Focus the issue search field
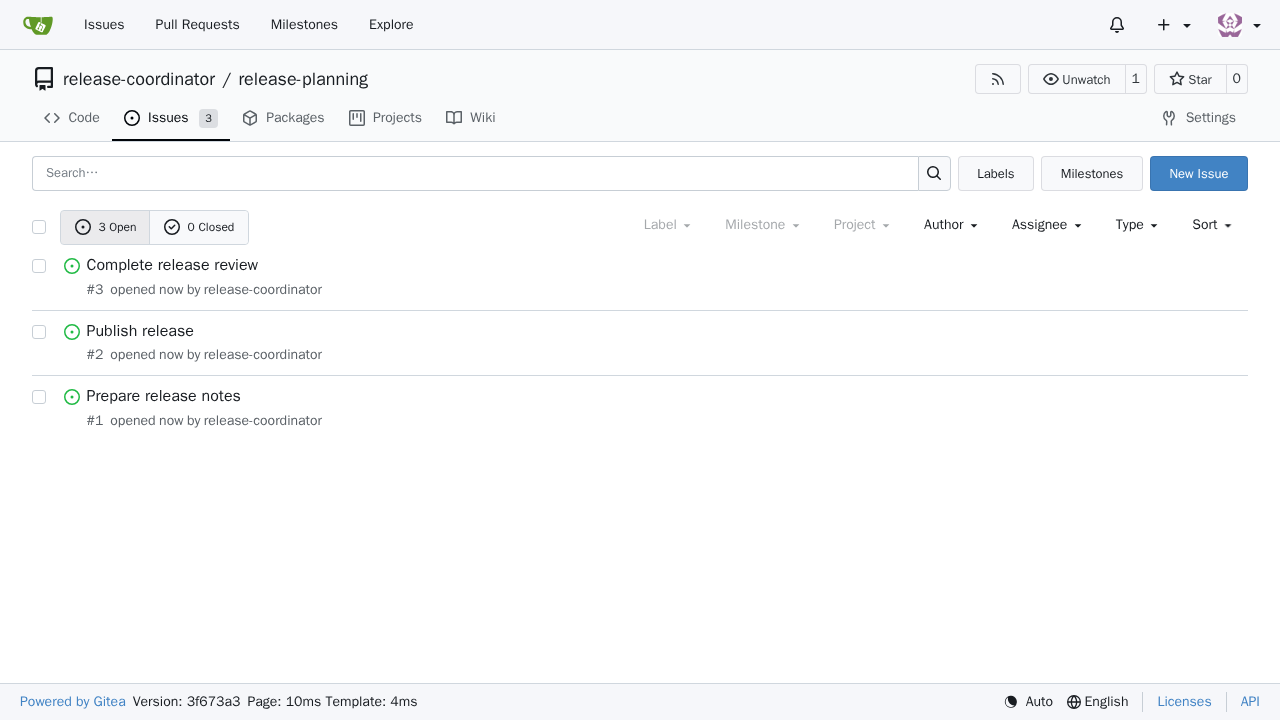Viewport: 1280px width, 720px height. click(475, 173)
